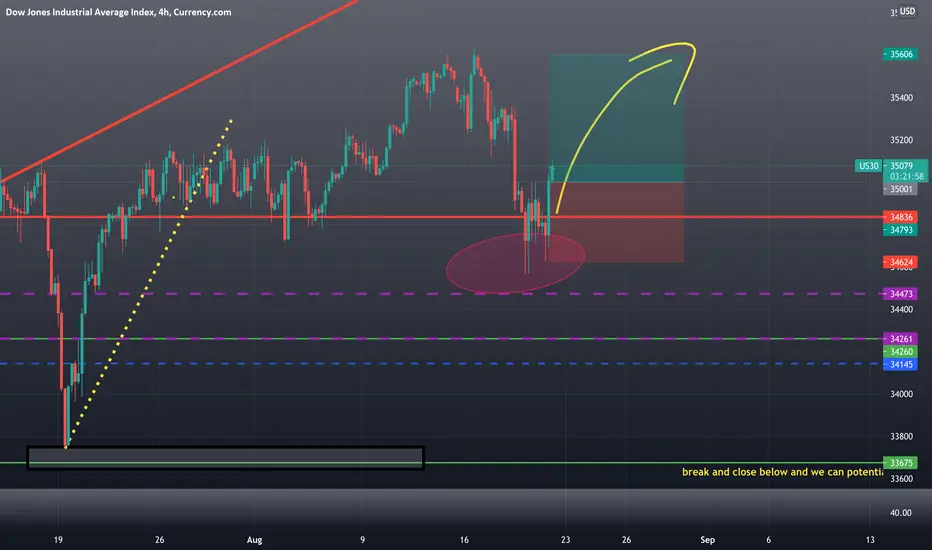Screen dimensions: 932x550
Task: Select the black rectangle support zone drawing
Action: pyautogui.click(x=225, y=458)
